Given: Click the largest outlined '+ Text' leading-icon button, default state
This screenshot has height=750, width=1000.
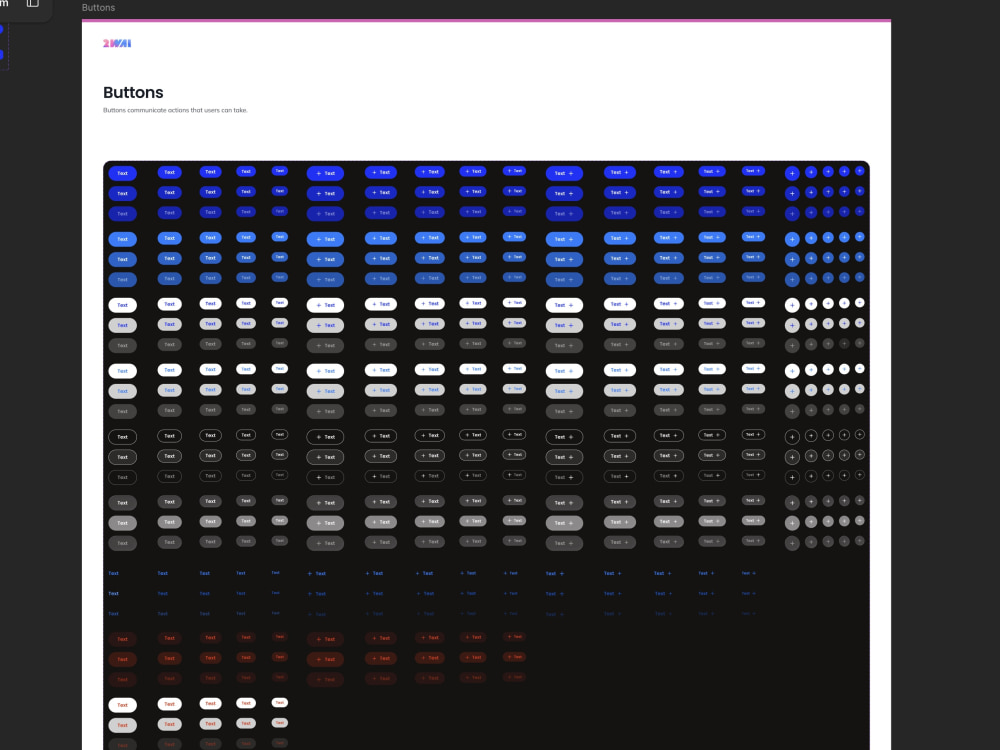Looking at the screenshot, I should 325,437.
